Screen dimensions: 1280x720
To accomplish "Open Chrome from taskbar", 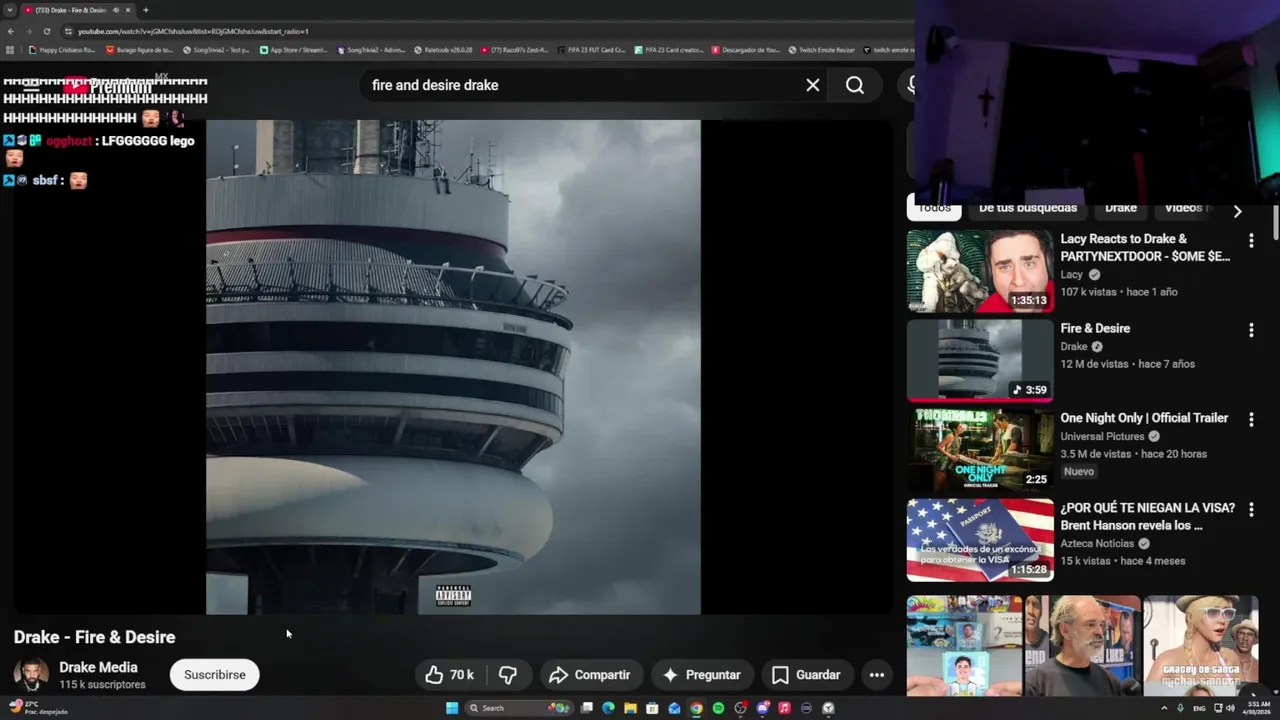I will tap(696, 708).
